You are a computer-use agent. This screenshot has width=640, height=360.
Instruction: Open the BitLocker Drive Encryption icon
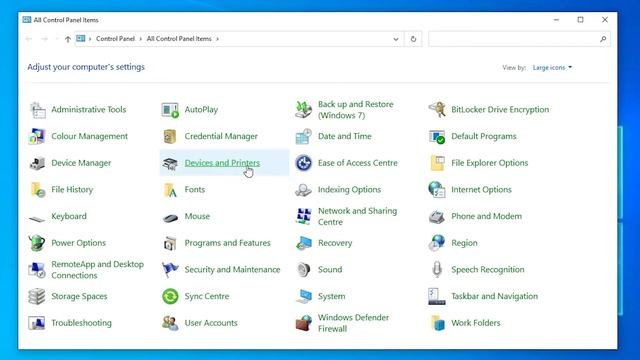(437, 110)
